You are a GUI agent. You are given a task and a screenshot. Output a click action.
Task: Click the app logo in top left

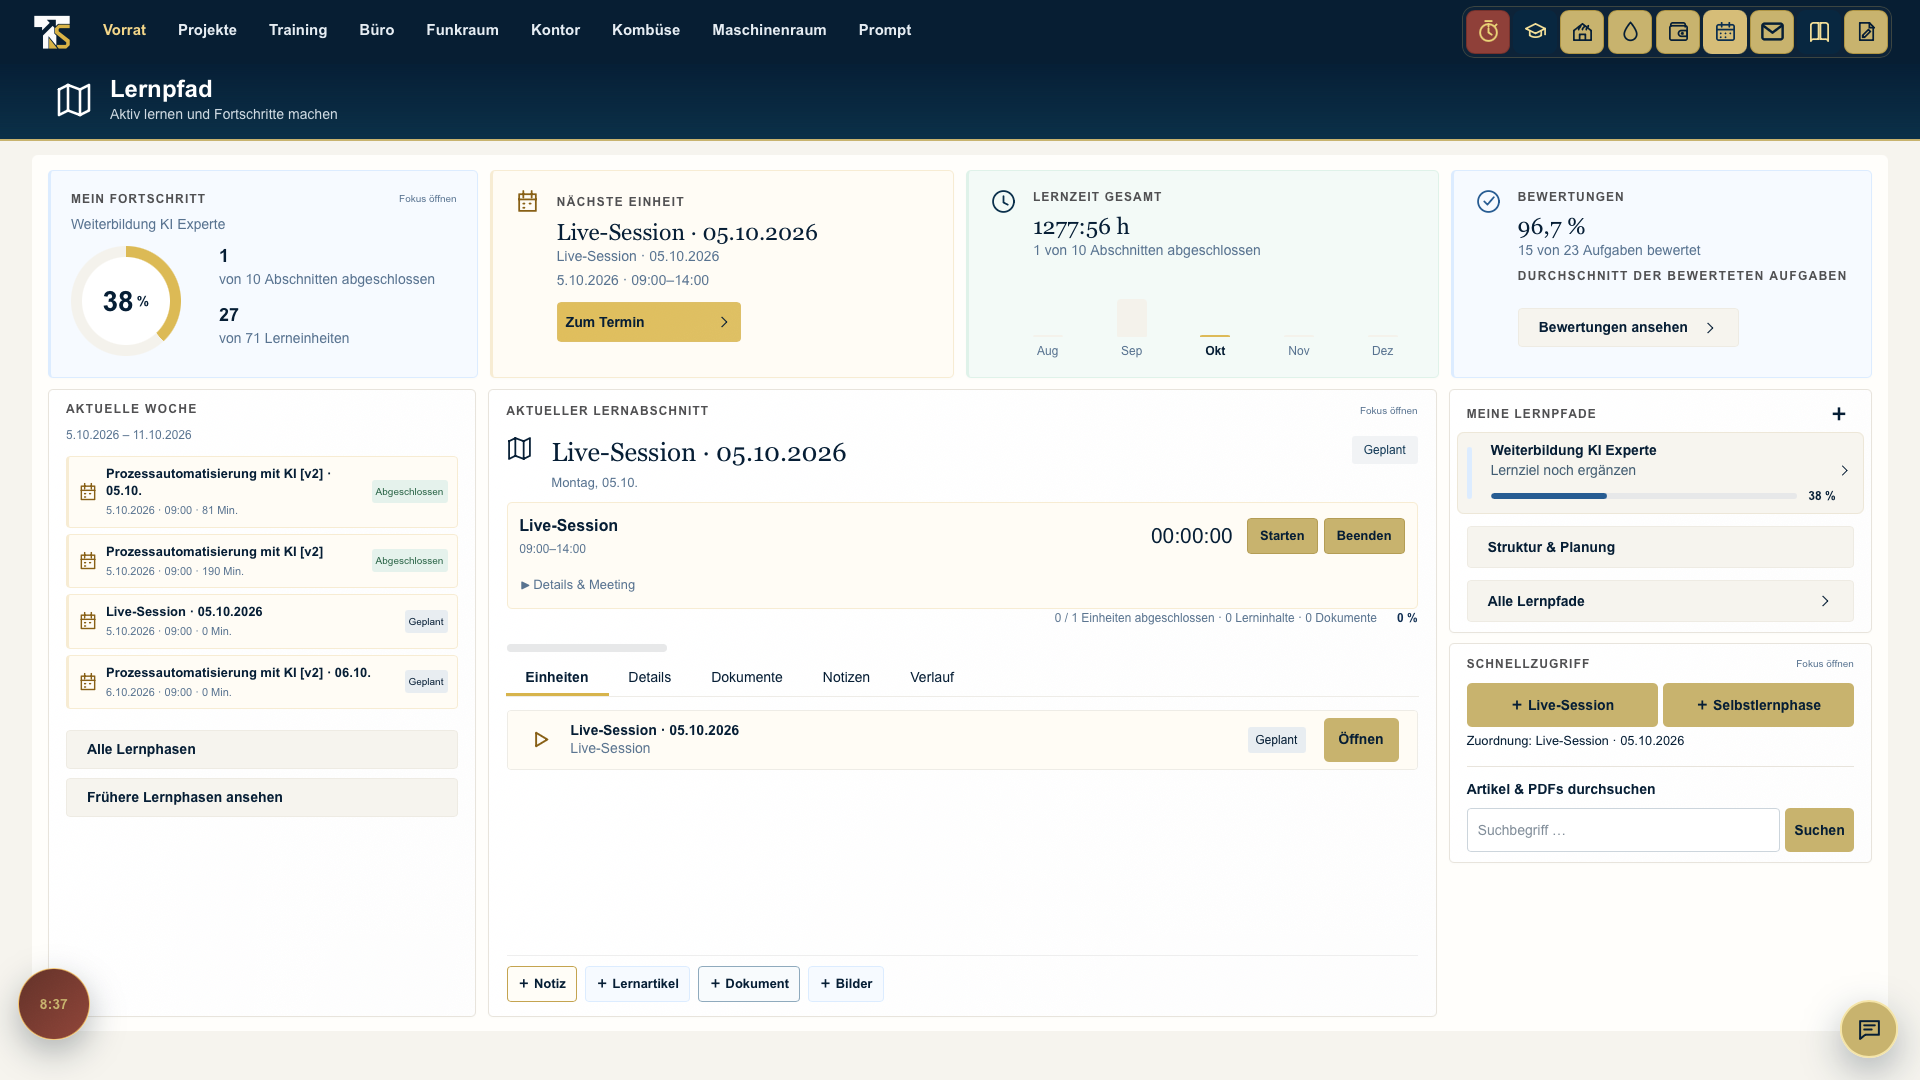pos(52,31)
